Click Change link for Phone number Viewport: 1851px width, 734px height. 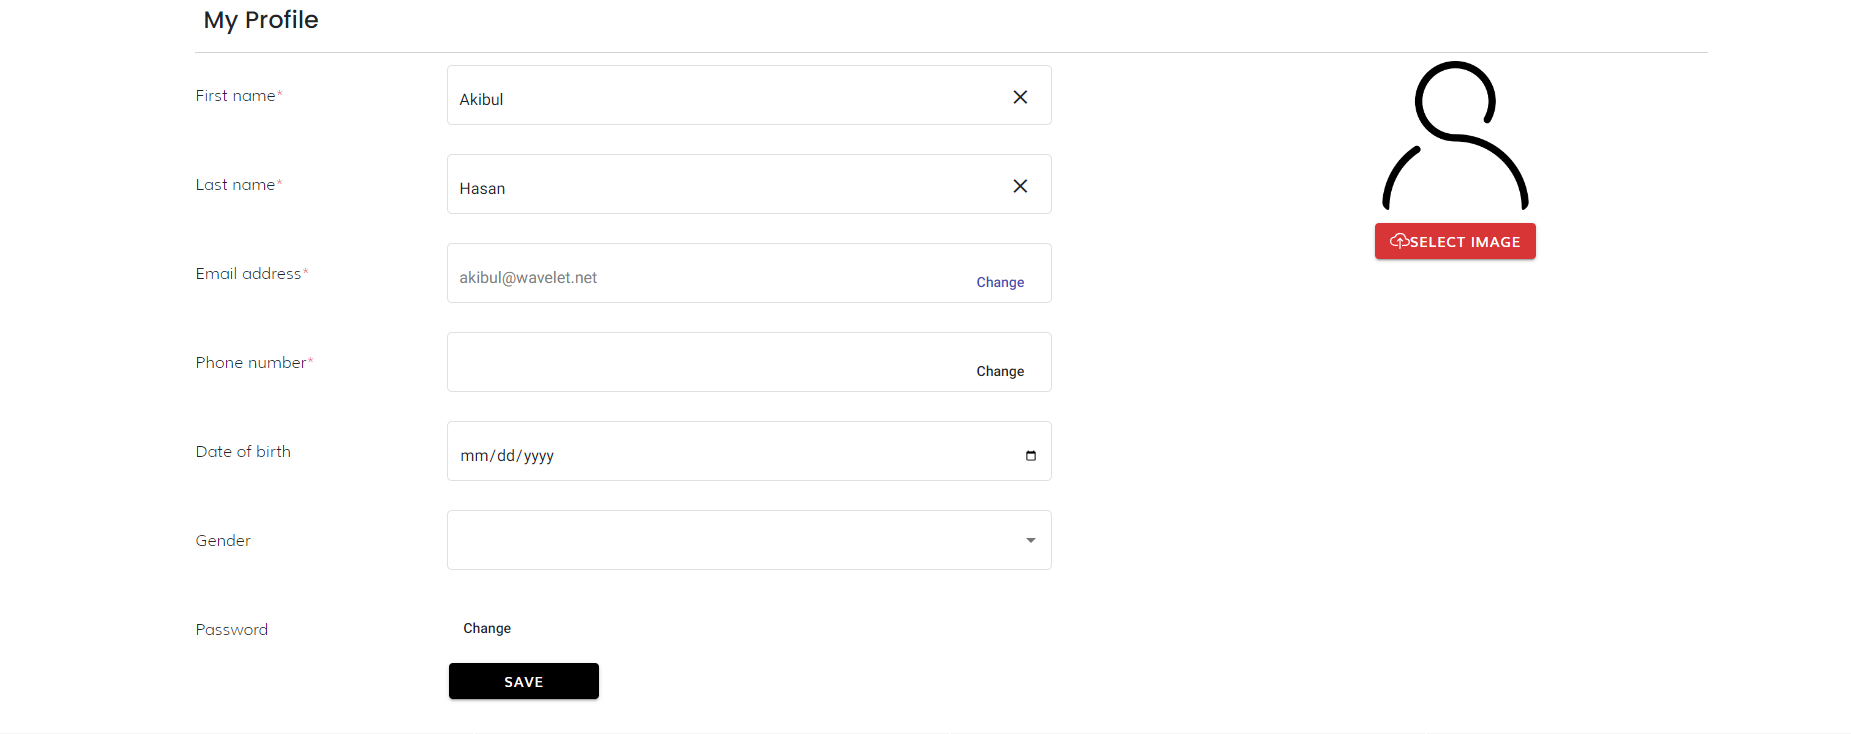[x=1000, y=371]
